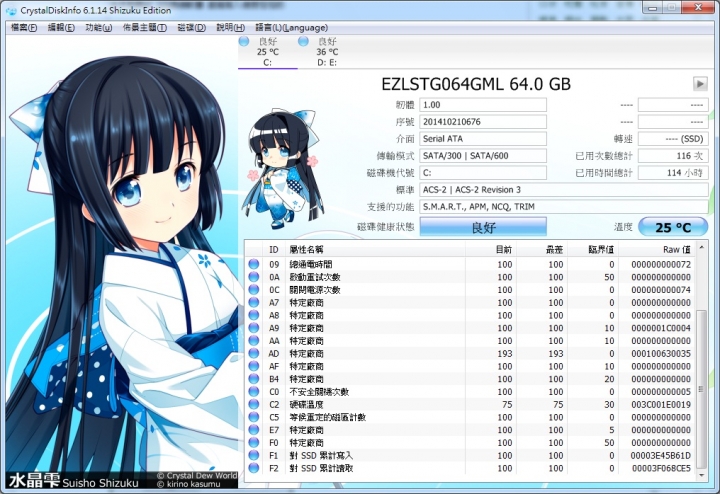The image size is (720, 494).
Task: Click the interface field Serial ATA
Action: (x=483, y=139)
